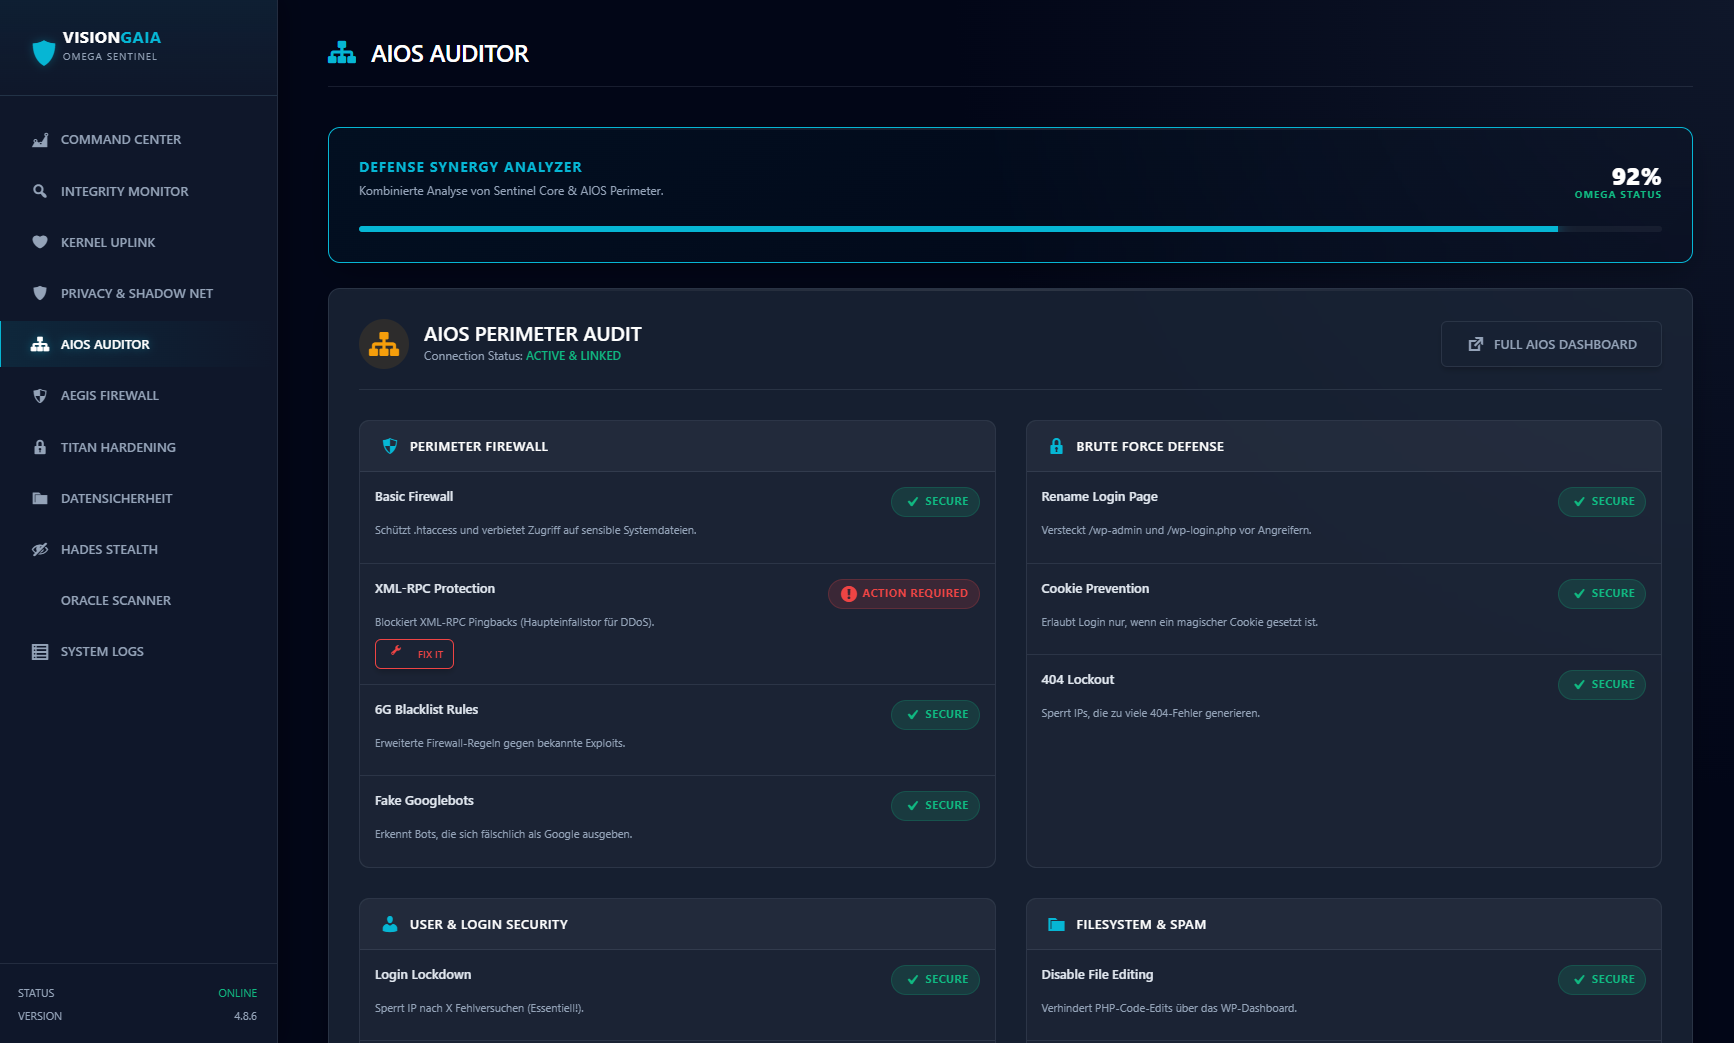Select the Titan Hardening lock icon
Image resolution: width=1734 pixels, height=1043 pixels.
click(x=40, y=447)
